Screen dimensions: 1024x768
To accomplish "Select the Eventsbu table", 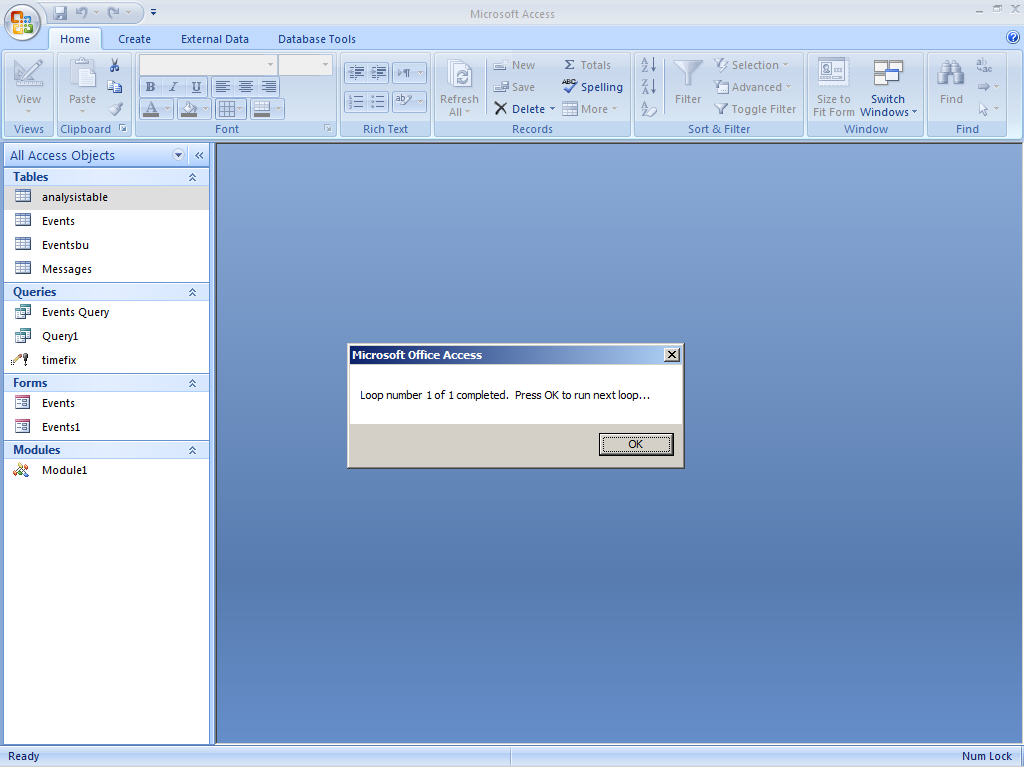I will [106, 245].
